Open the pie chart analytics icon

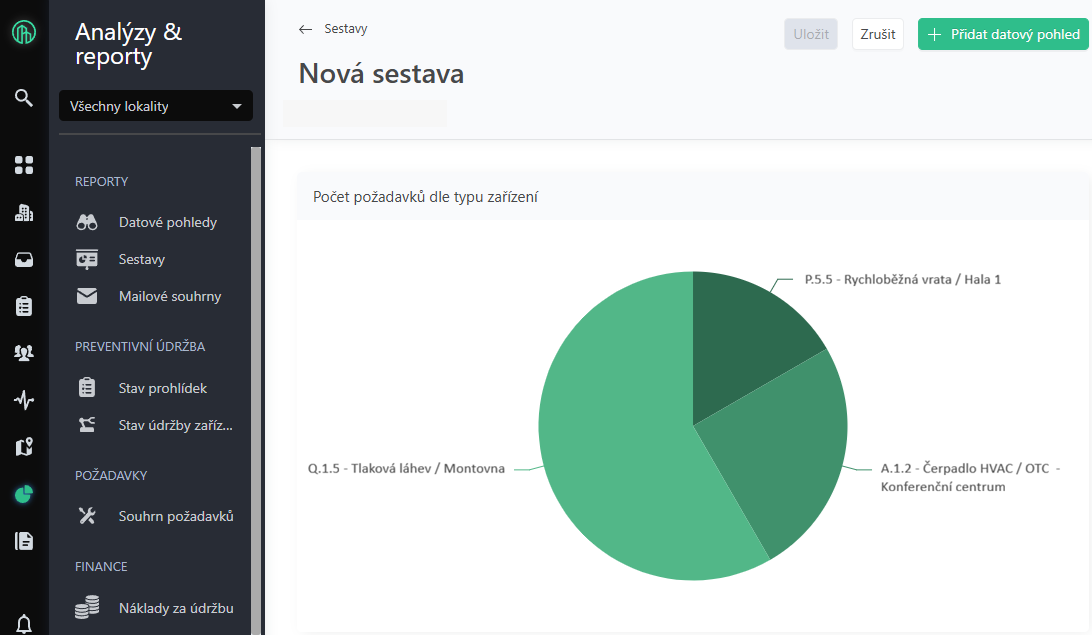pyautogui.click(x=24, y=494)
